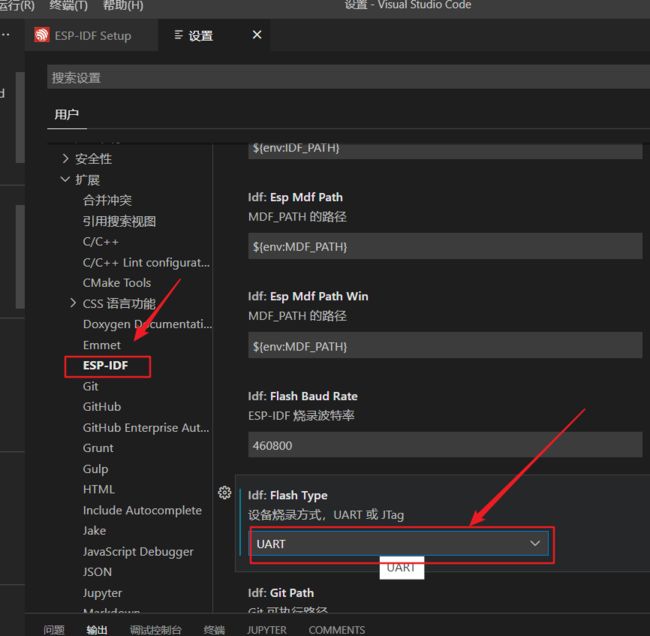This screenshot has height=636, width=650.
Task: Select C/C++ Lint configuration entry
Action: [x=146, y=262]
